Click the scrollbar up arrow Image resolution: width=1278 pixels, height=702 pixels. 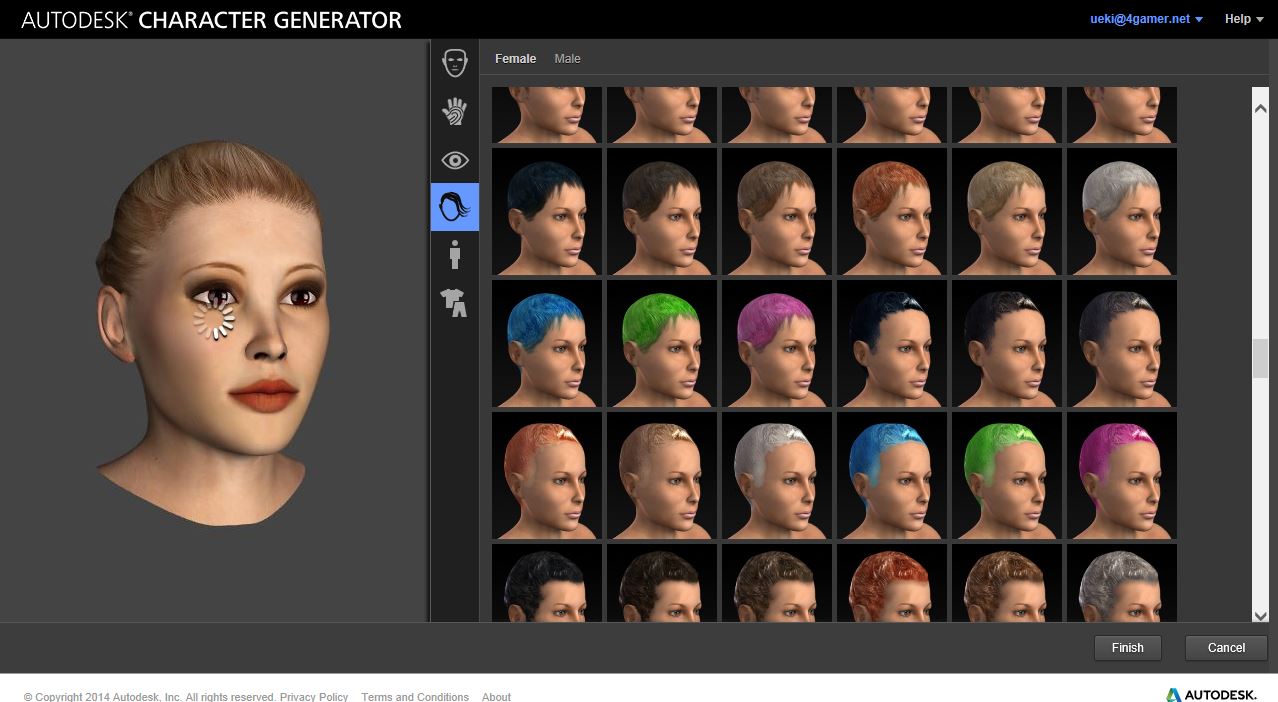[x=1260, y=108]
